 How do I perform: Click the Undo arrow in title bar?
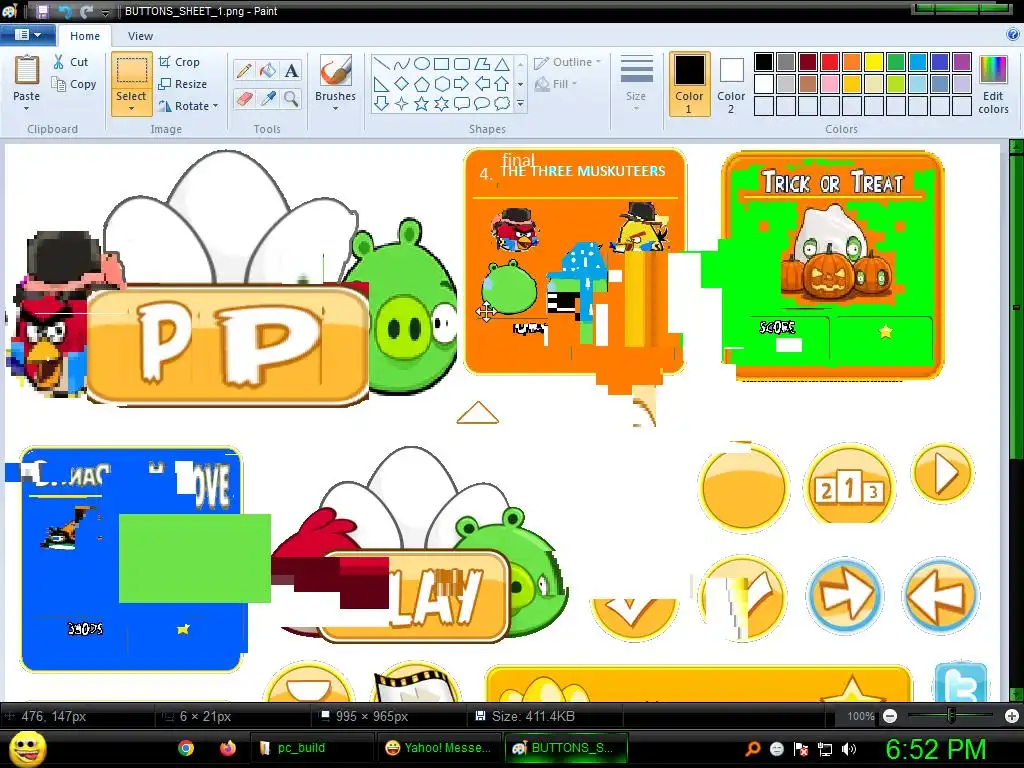click(65, 11)
